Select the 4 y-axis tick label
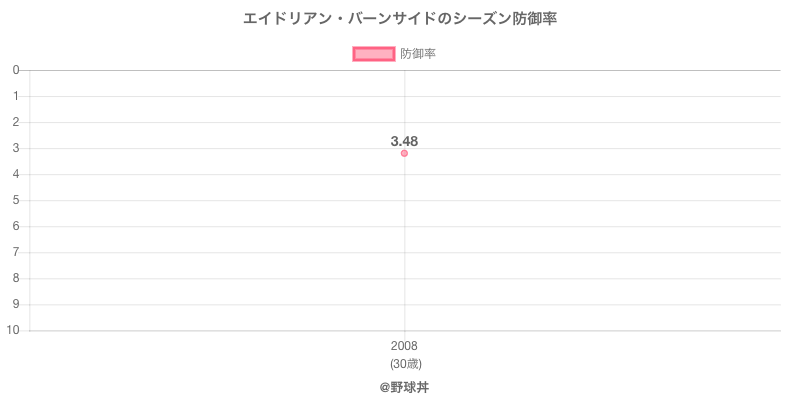 click(x=17, y=174)
